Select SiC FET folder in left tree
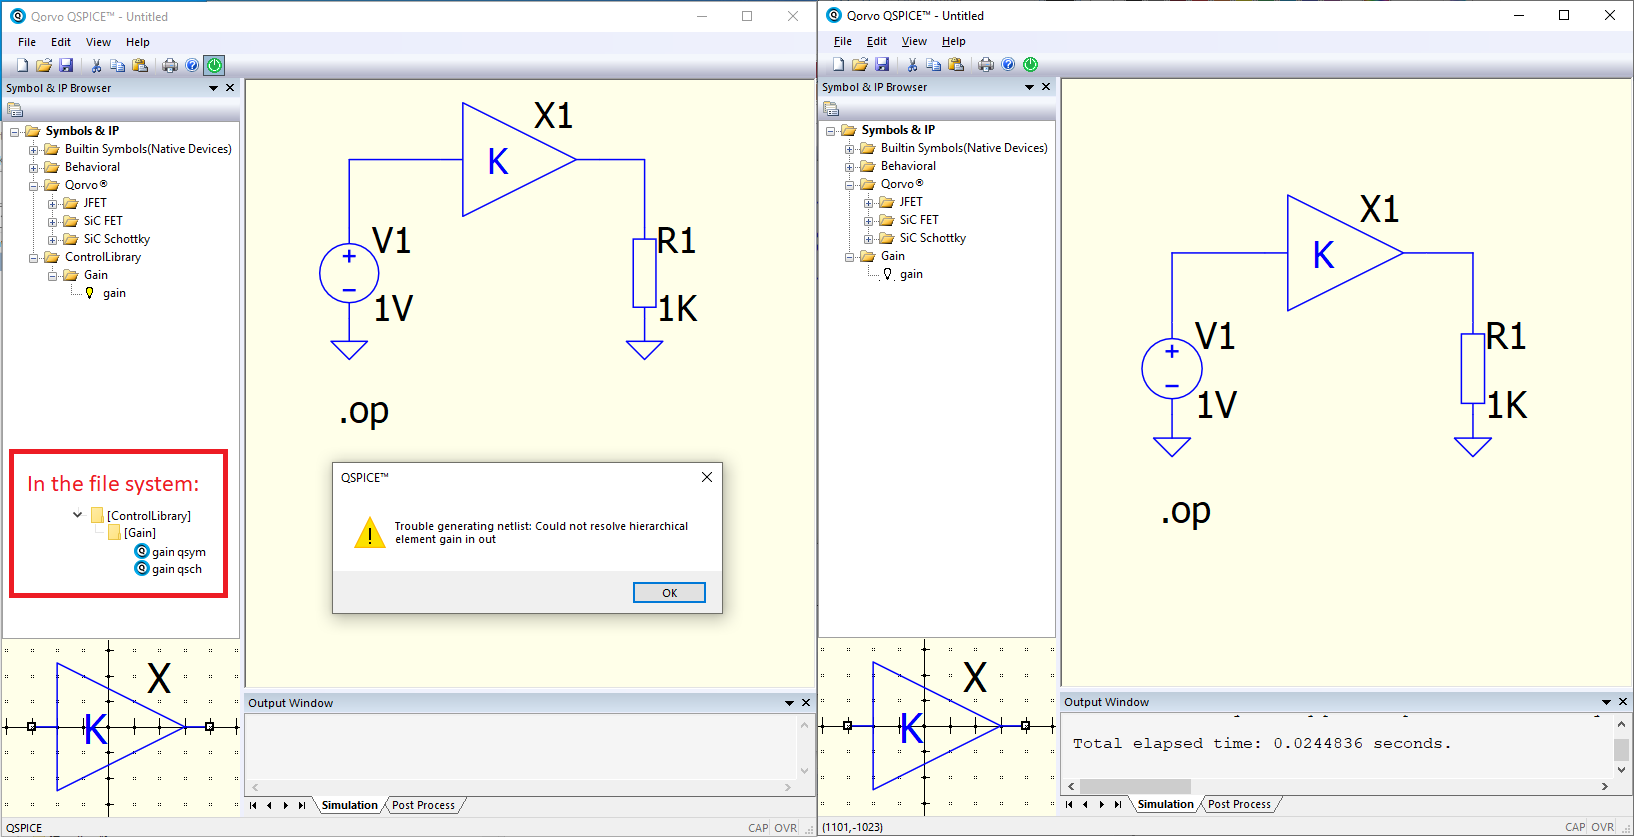 point(103,221)
